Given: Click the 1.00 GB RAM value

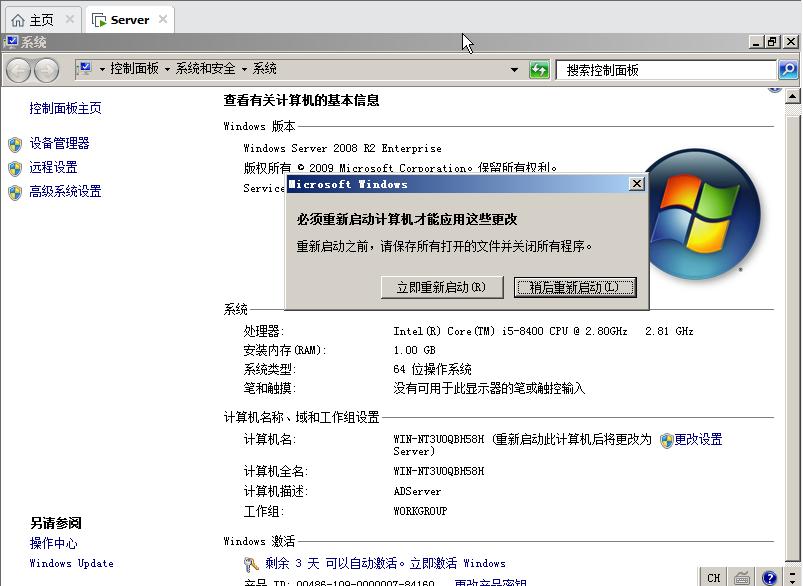Looking at the screenshot, I should [414, 350].
